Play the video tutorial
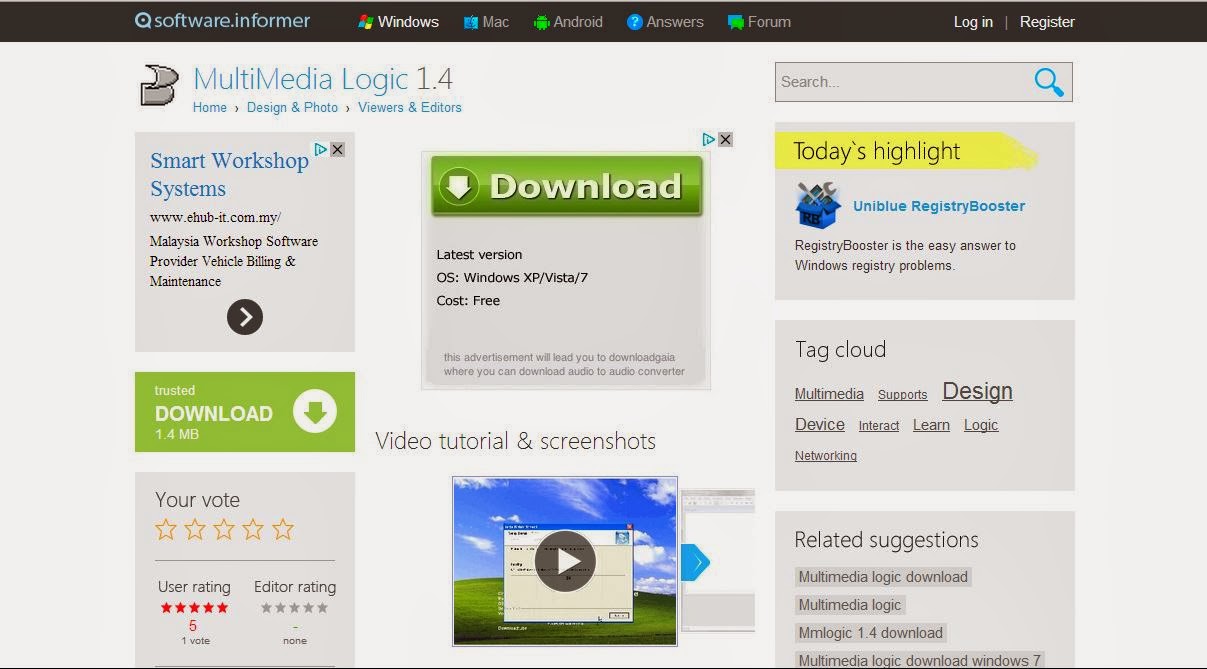Screen dimensions: 1207x669 click(x=565, y=561)
